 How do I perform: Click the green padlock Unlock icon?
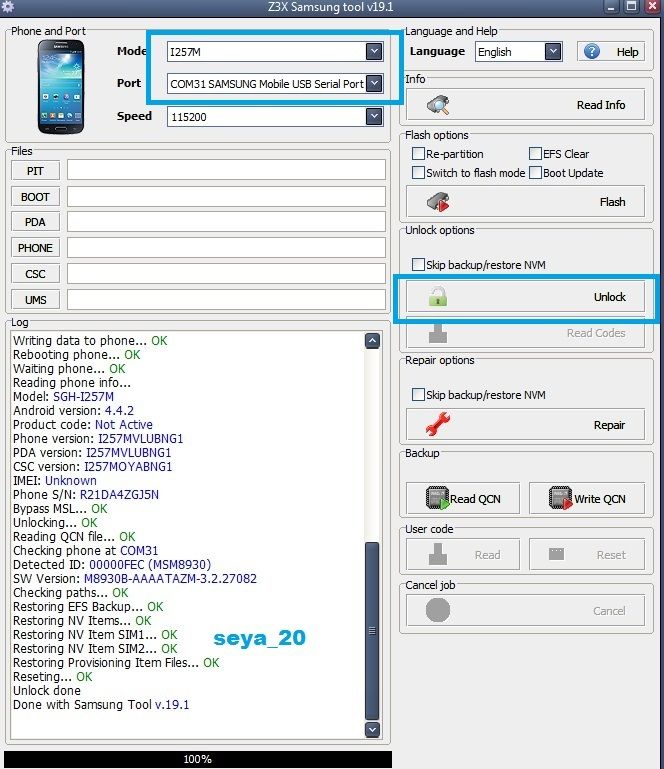point(438,297)
